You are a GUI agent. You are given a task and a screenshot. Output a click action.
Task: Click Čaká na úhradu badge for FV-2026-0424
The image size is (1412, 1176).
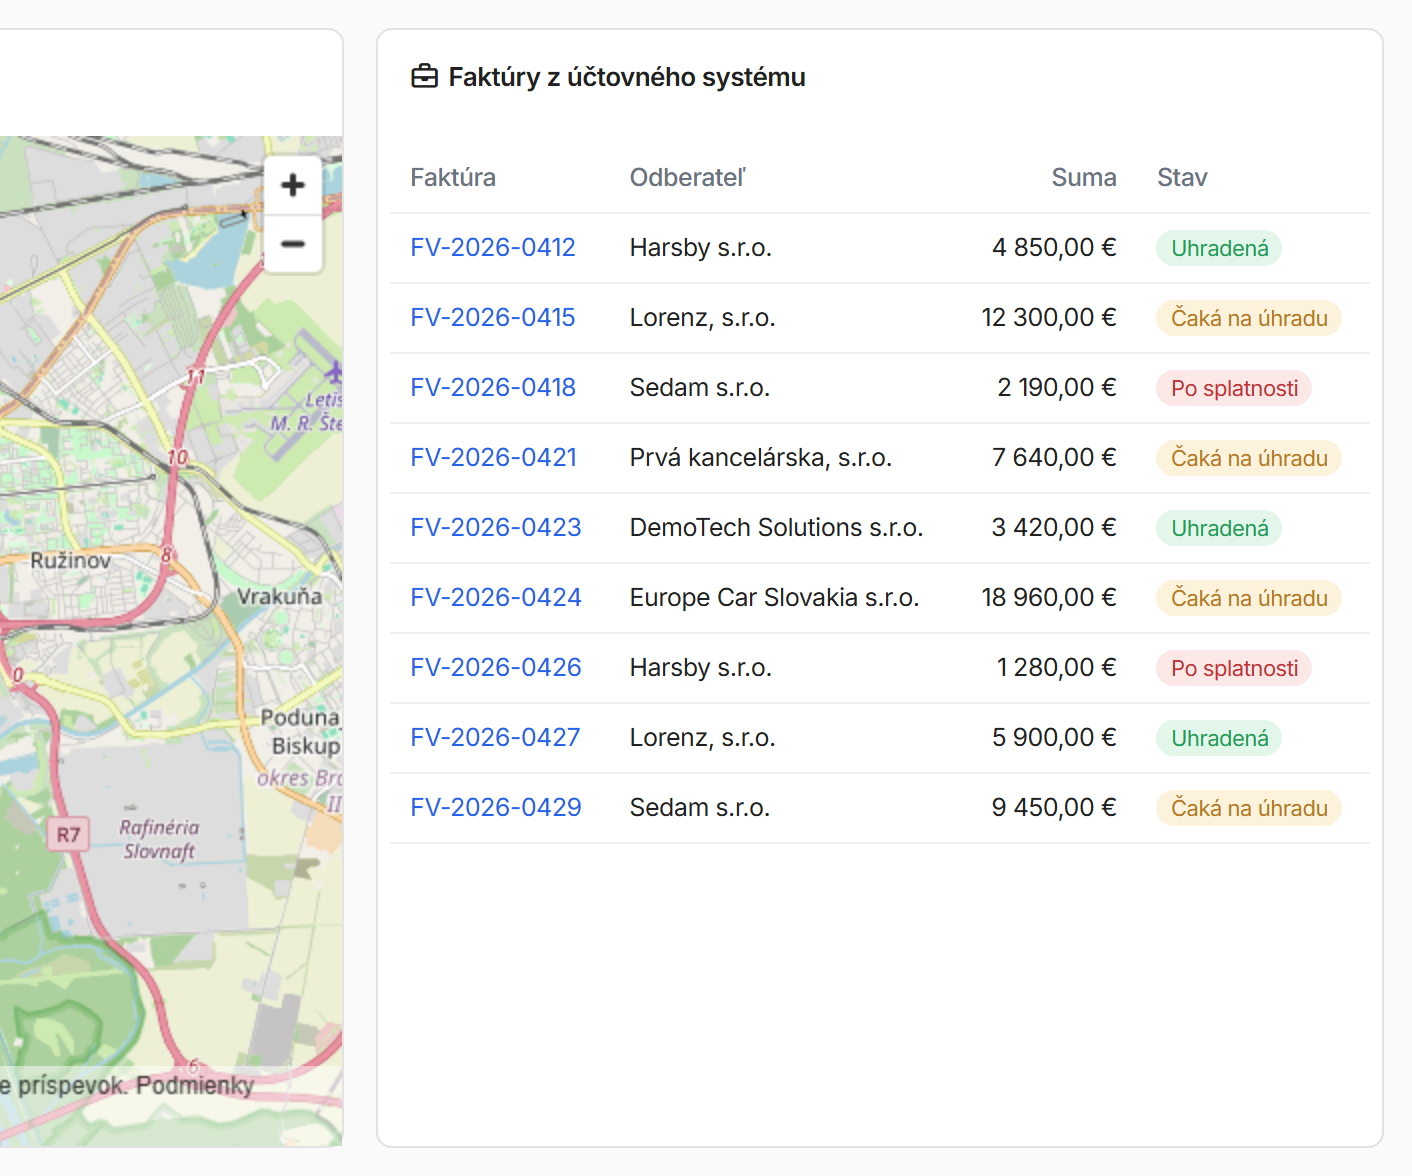pos(1249,598)
